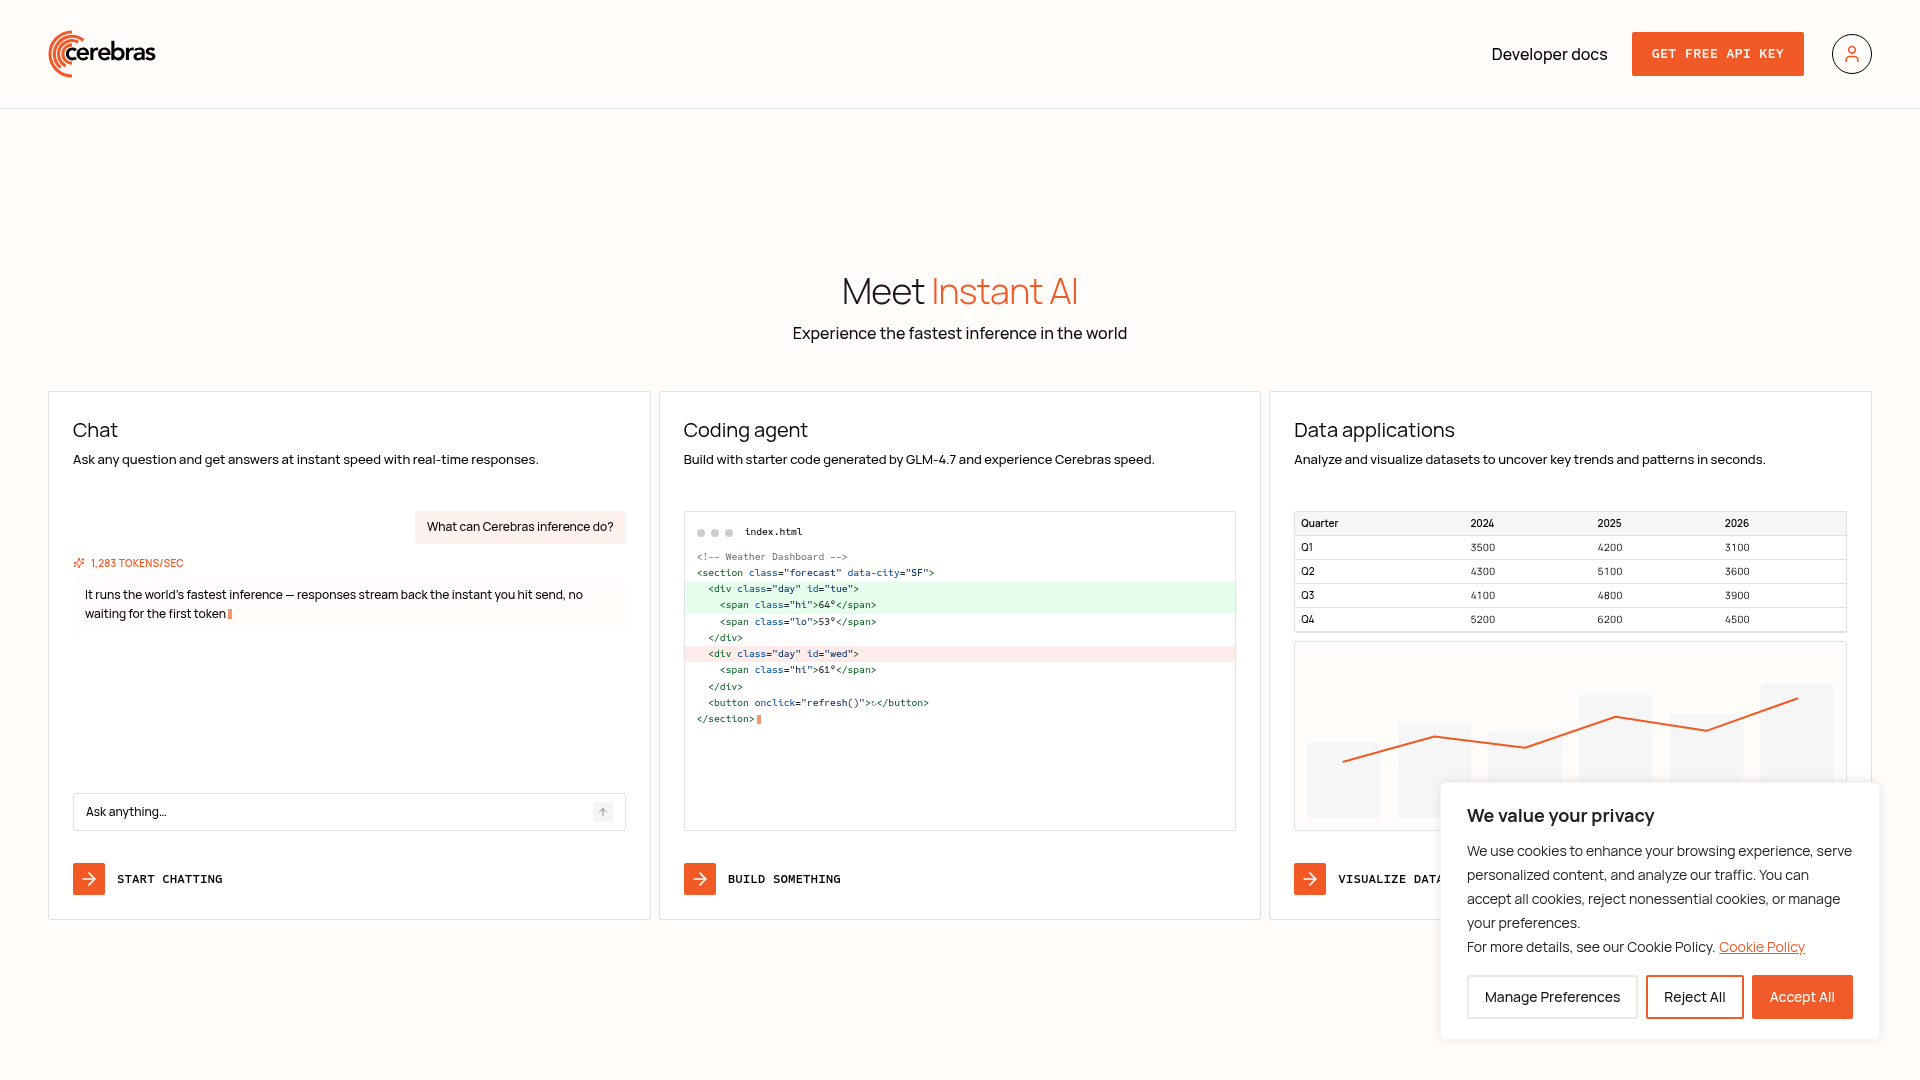Click Accept All cookies button
The width and height of the screenshot is (1920, 1080).
(x=1802, y=997)
